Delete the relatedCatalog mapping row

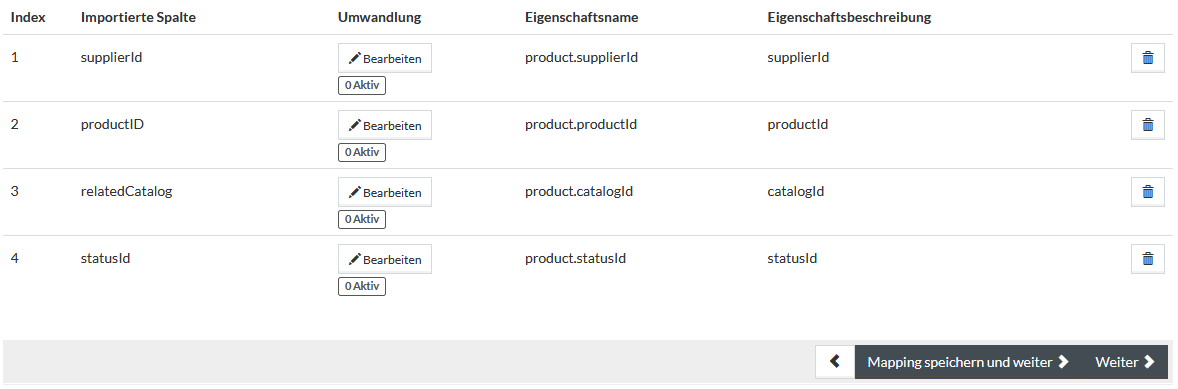(1147, 191)
